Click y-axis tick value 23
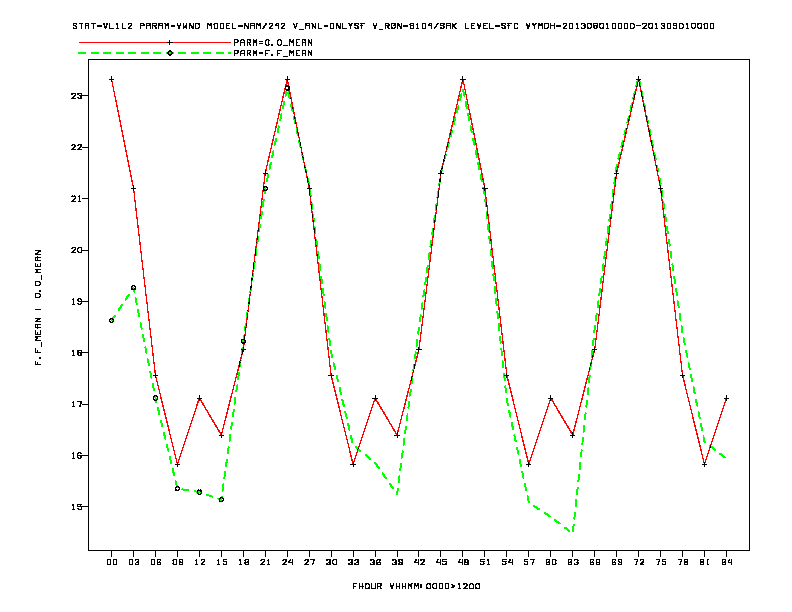Image resolution: width=792 pixels, height=612 pixels. pos(76,96)
